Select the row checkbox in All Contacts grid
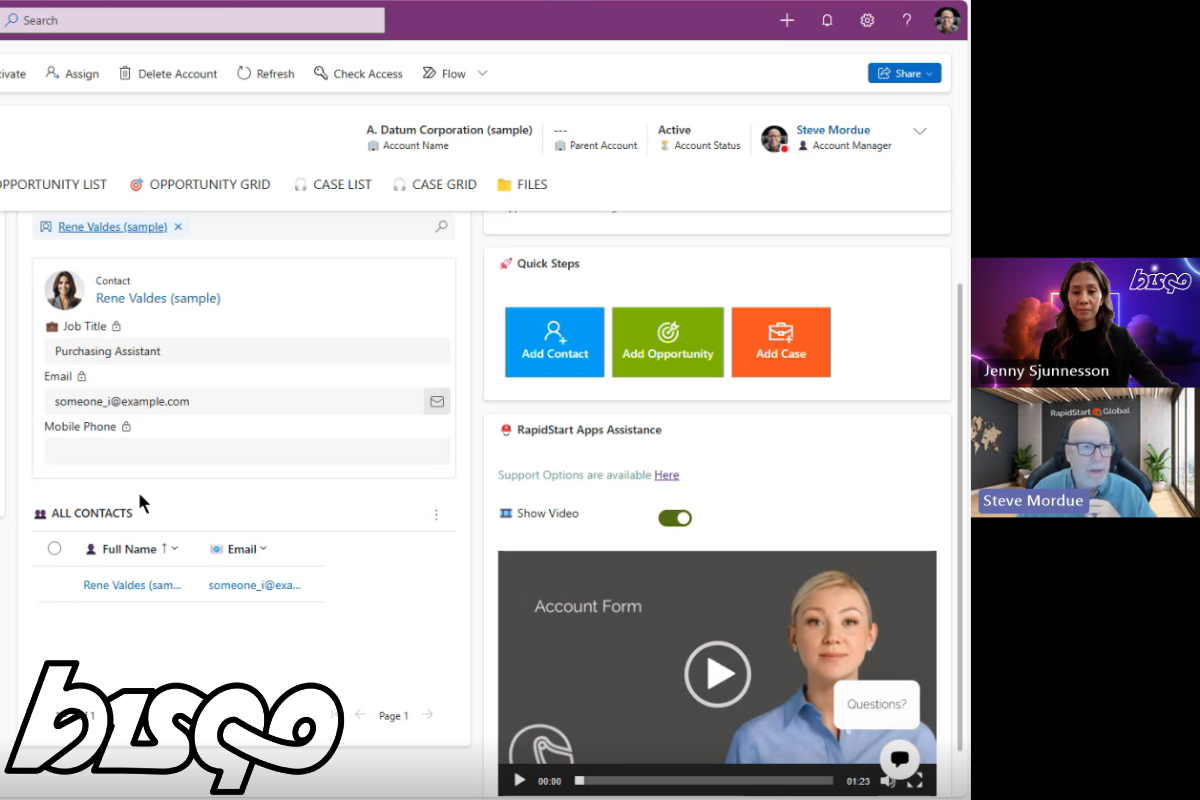 (54, 548)
